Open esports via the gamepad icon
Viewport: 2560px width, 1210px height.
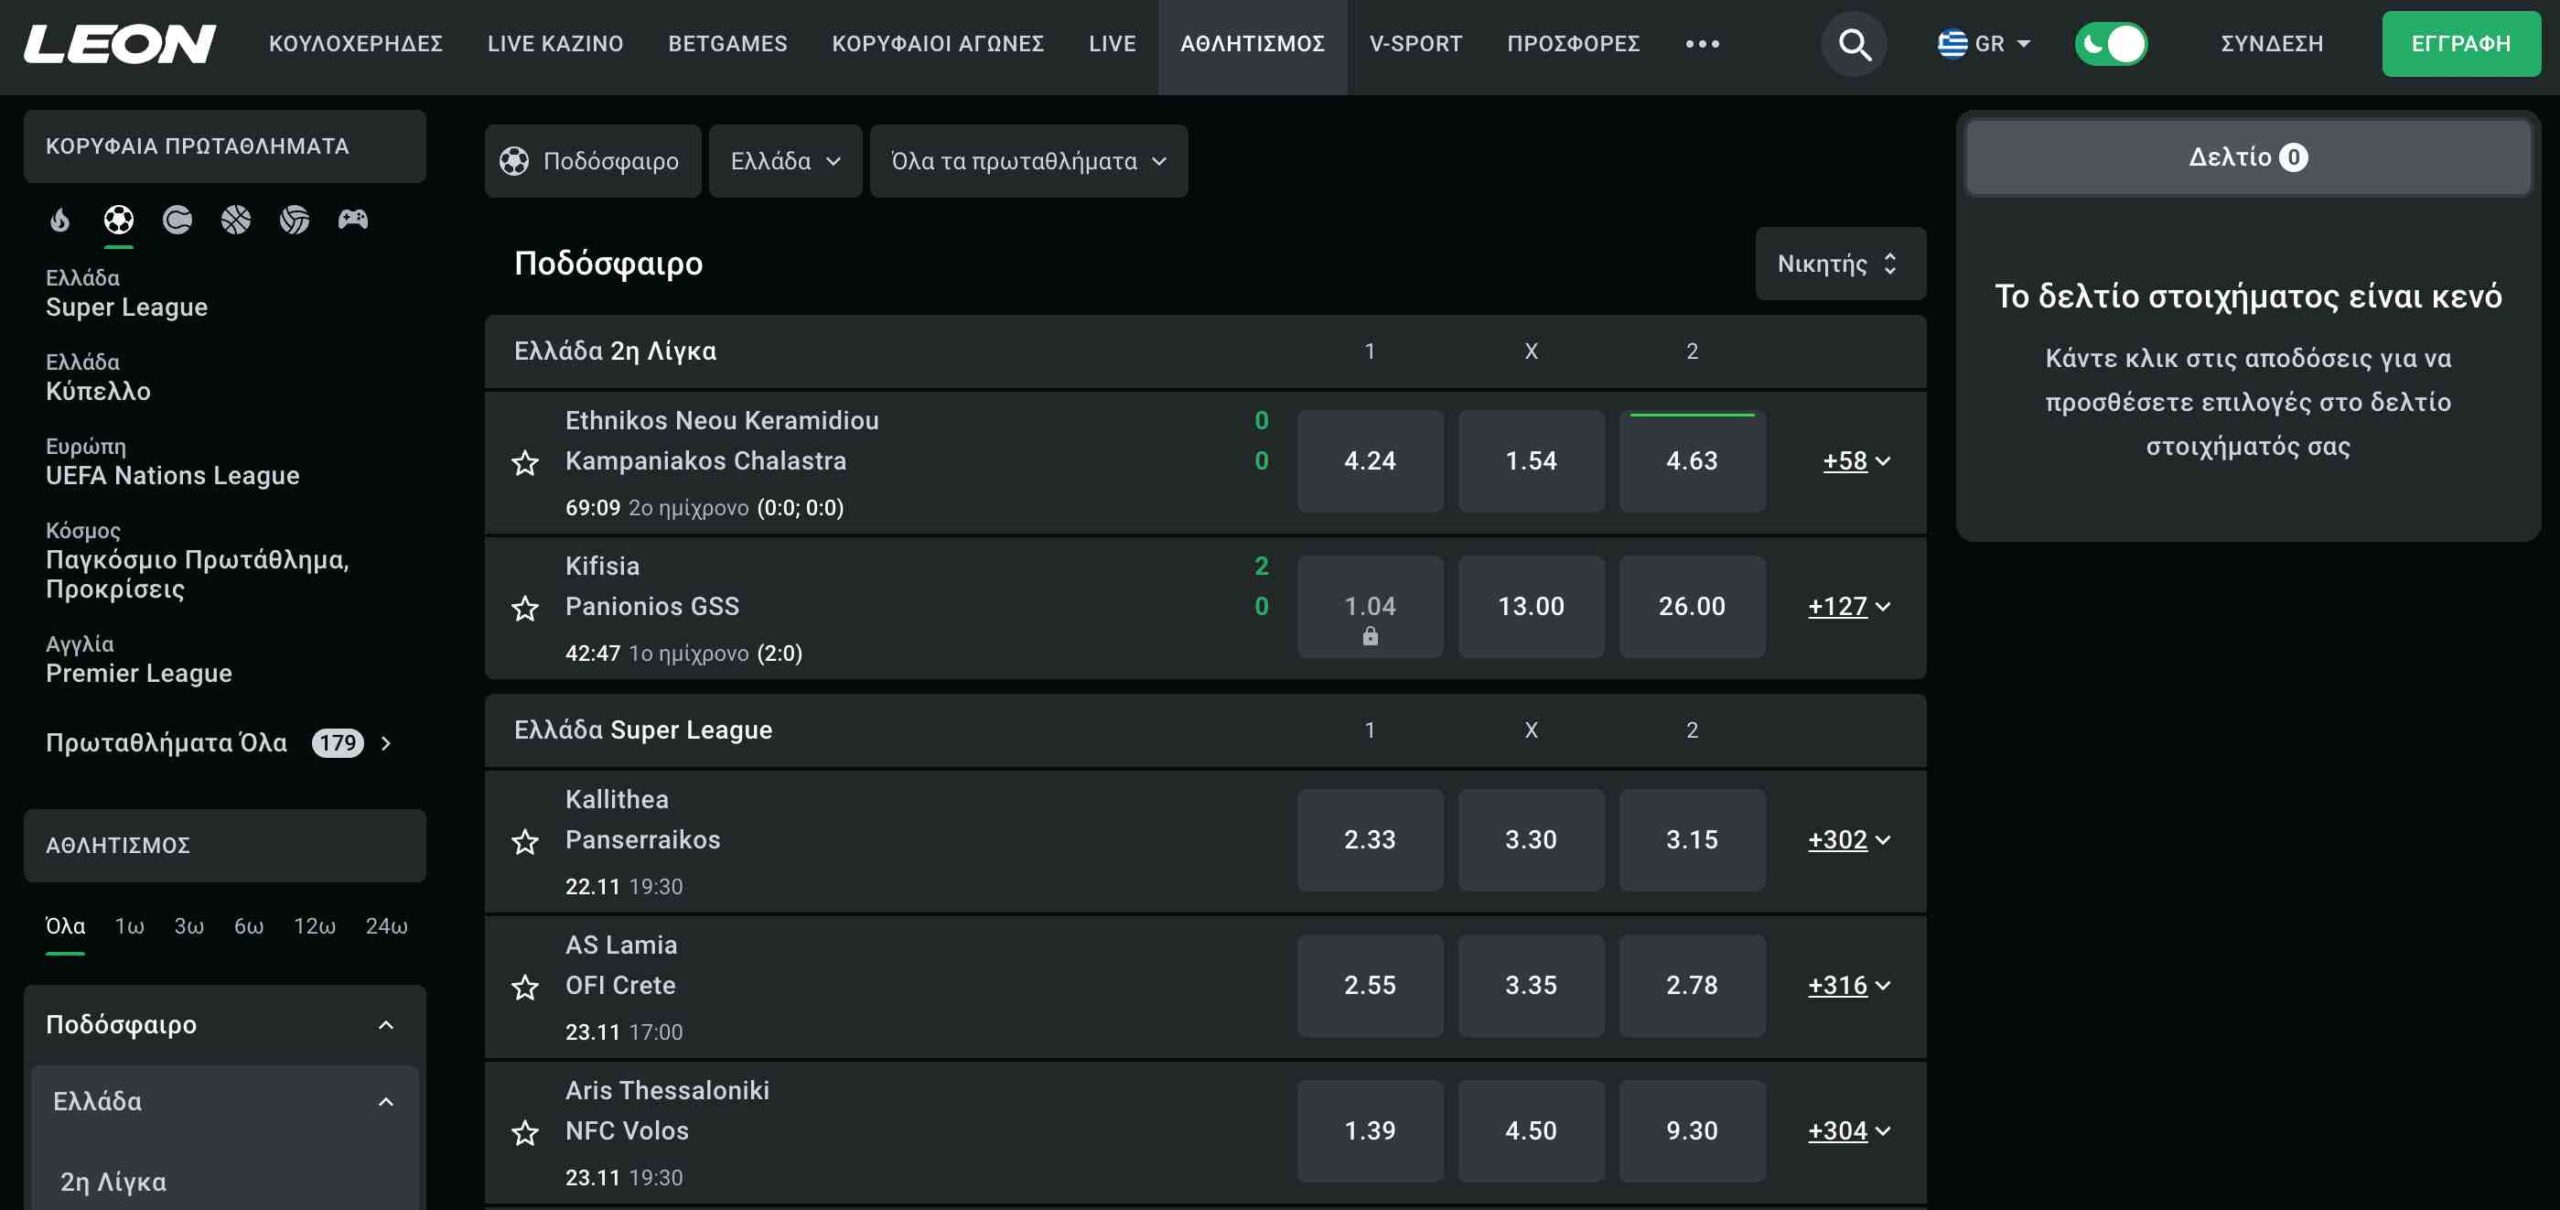tap(353, 219)
